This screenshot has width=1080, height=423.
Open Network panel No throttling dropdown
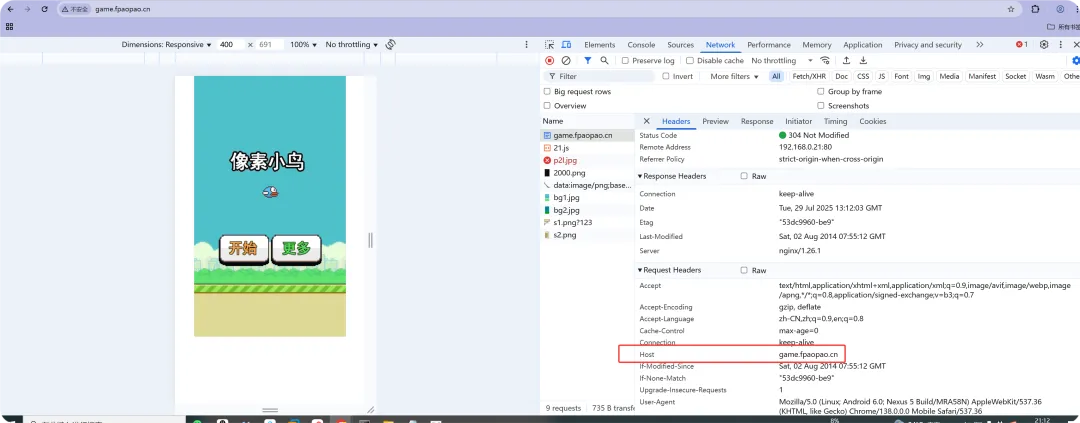pyautogui.click(x=782, y=61)
